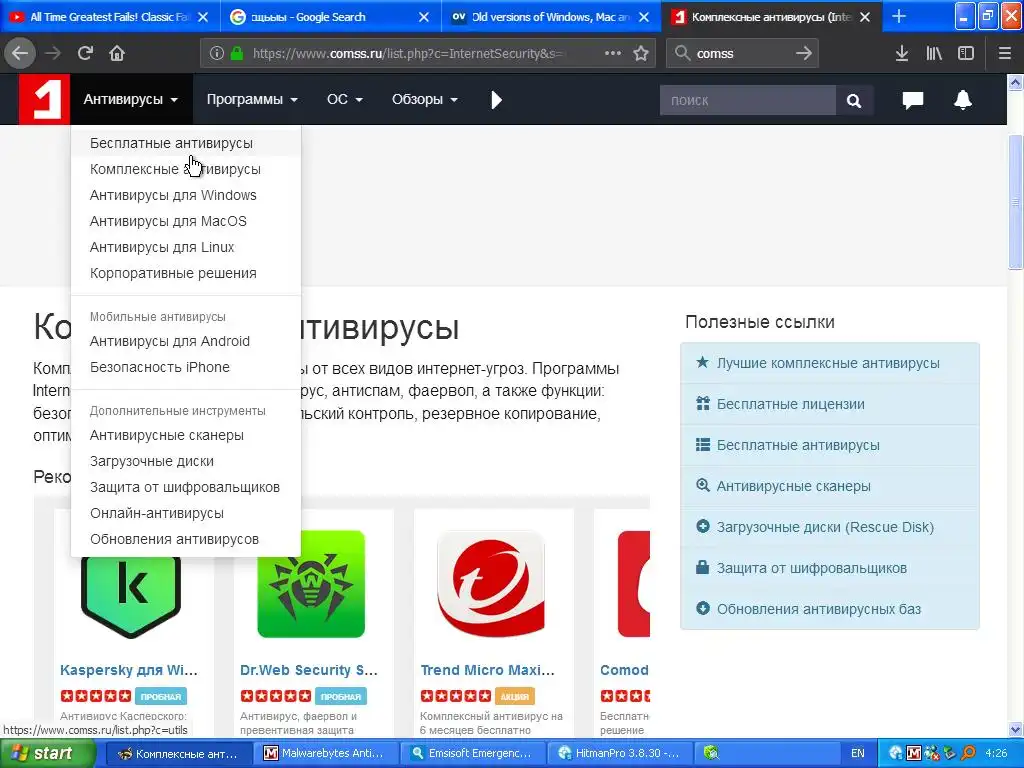This screenshot has height=768, width=1024.
Task: Open notifications with the bell icon
Action: (x=963, y=100)
